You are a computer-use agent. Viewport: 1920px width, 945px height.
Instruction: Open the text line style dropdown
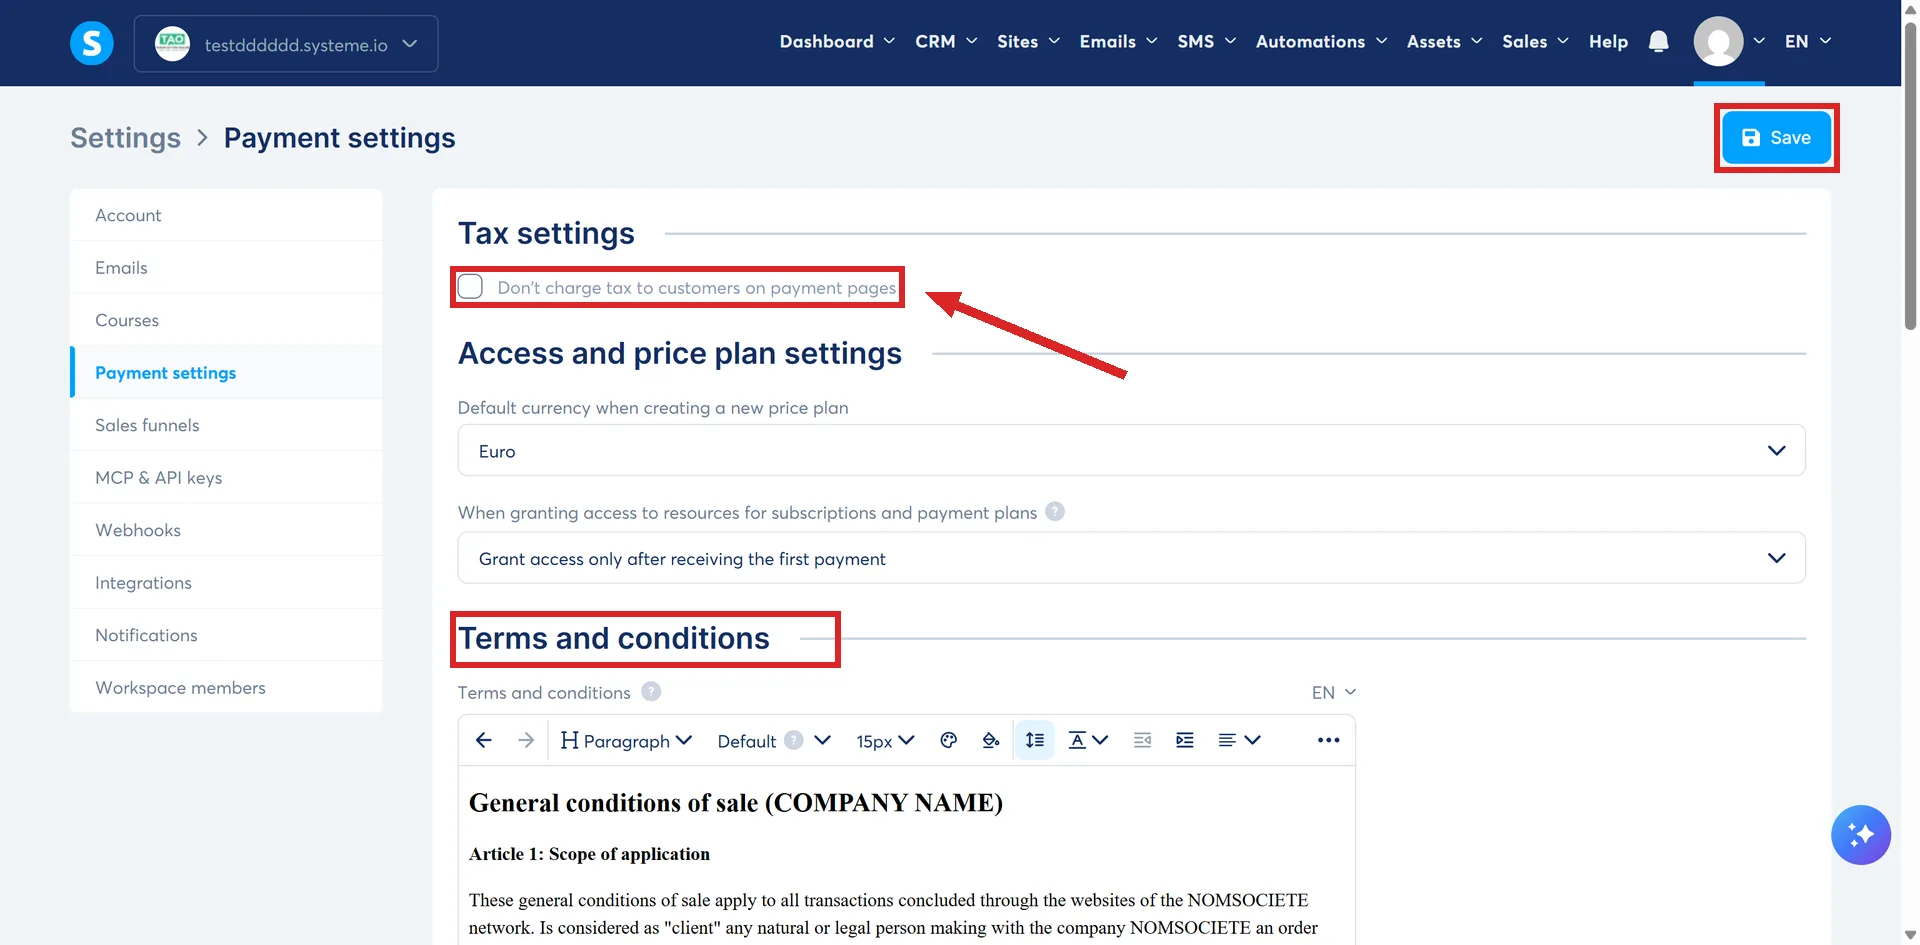(x=1088, y=740)
